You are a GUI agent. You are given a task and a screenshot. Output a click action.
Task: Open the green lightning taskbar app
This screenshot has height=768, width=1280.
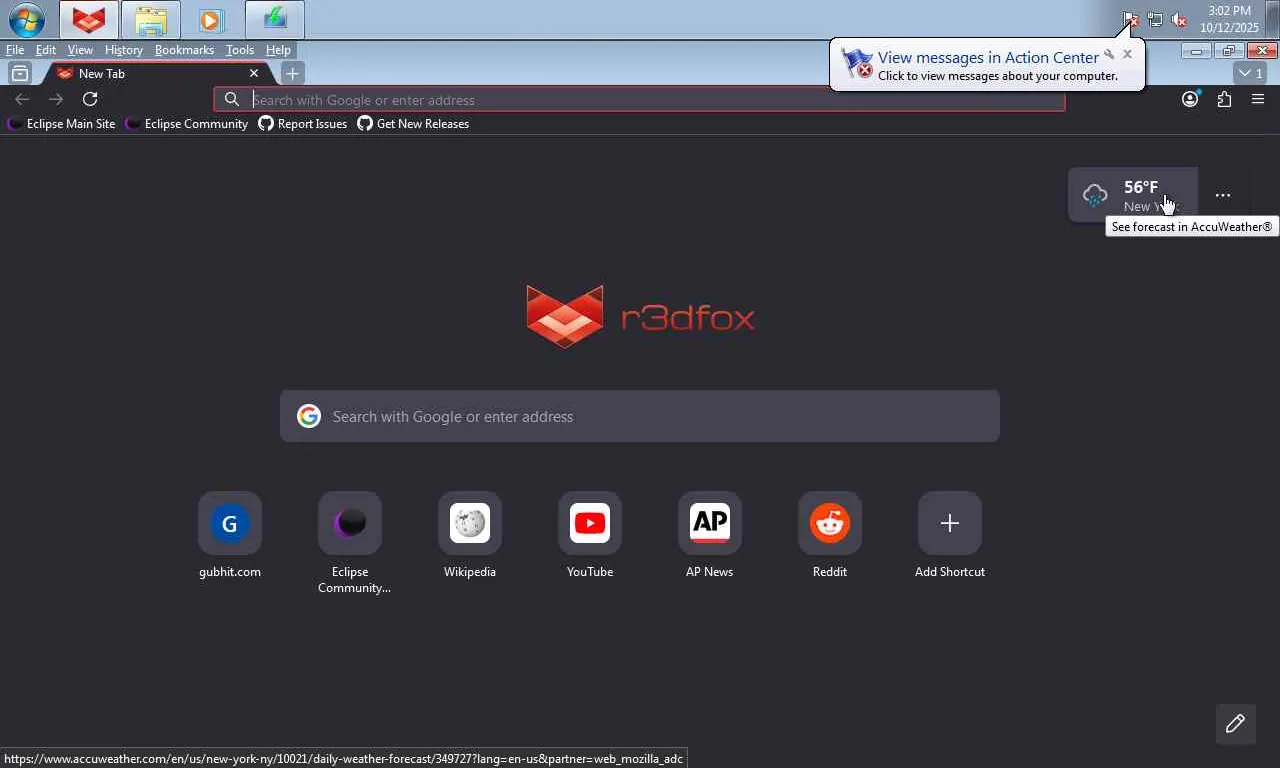pos(274,19)
